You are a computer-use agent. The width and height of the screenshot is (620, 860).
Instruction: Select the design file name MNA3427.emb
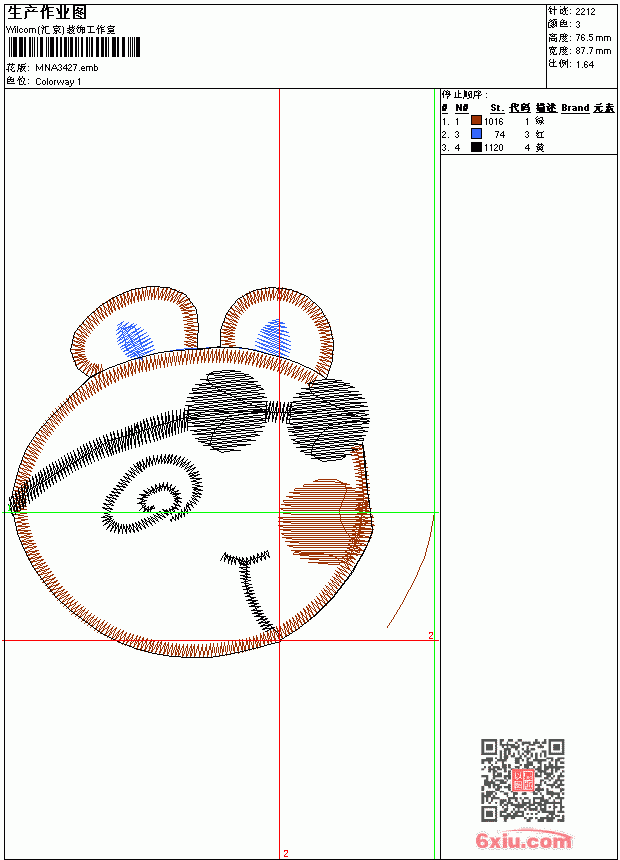tap(67, 68)
